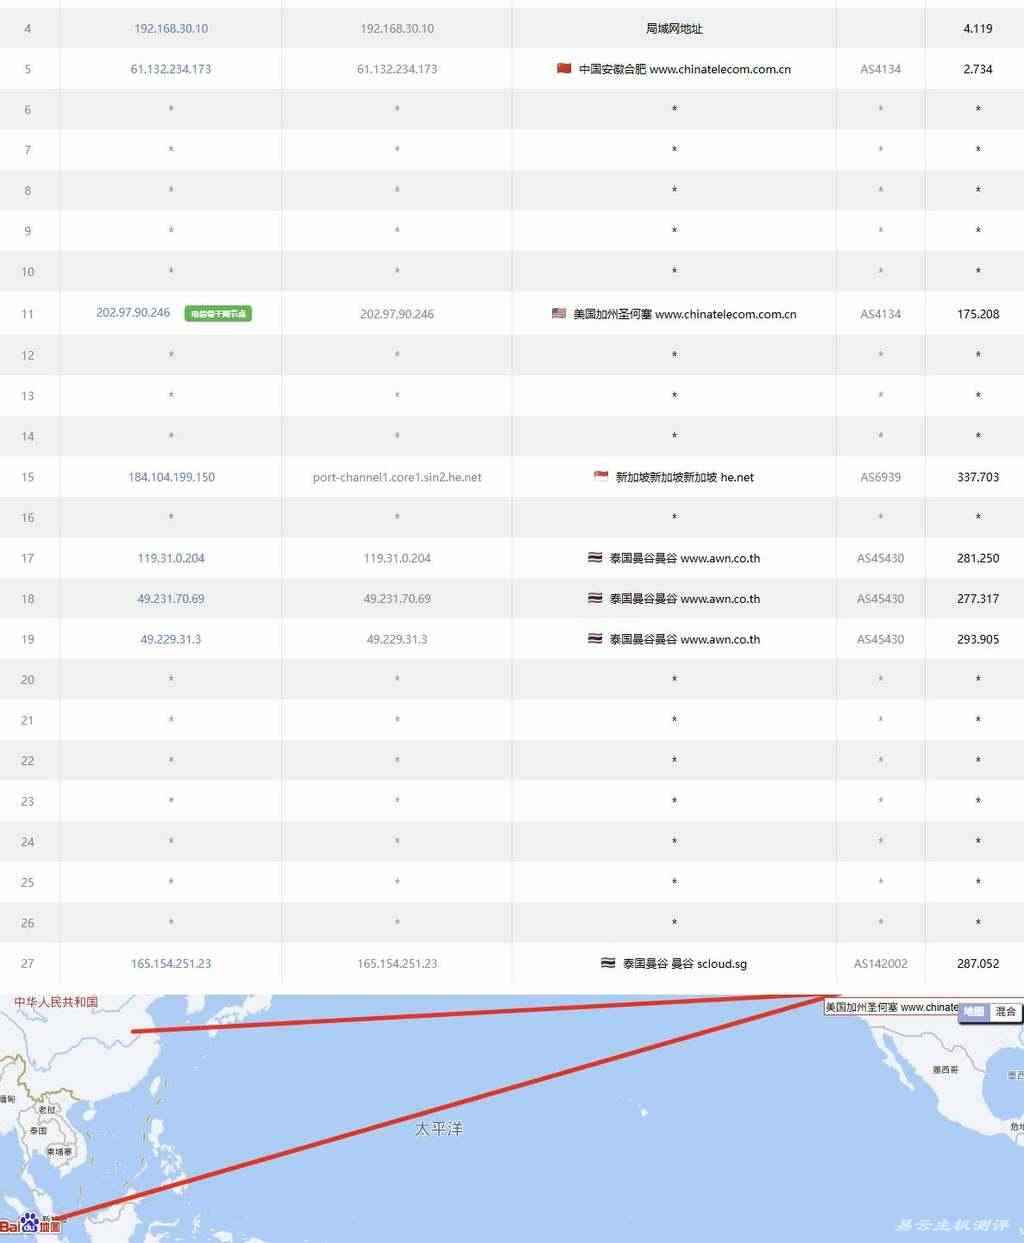Click the Thailand flag in hop 27
This screenshot has height=1243, width=1024.
[608, 963]
